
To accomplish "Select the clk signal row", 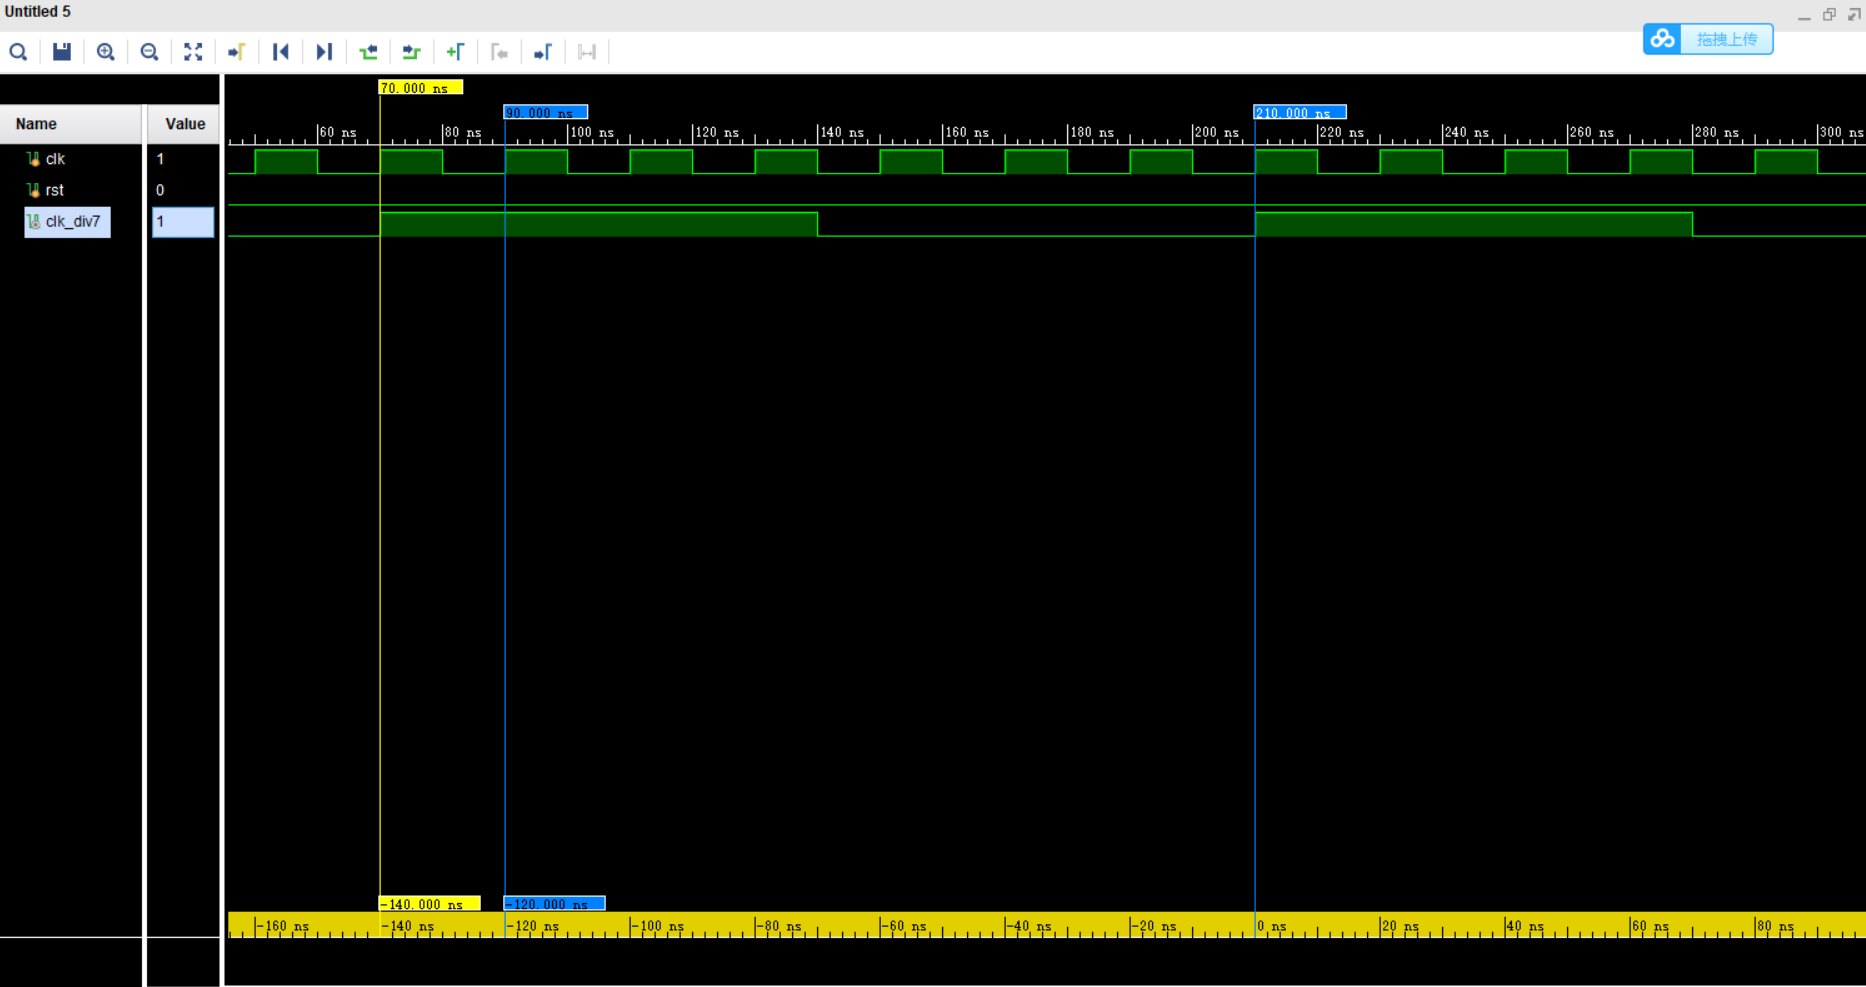I will point(55,159).
